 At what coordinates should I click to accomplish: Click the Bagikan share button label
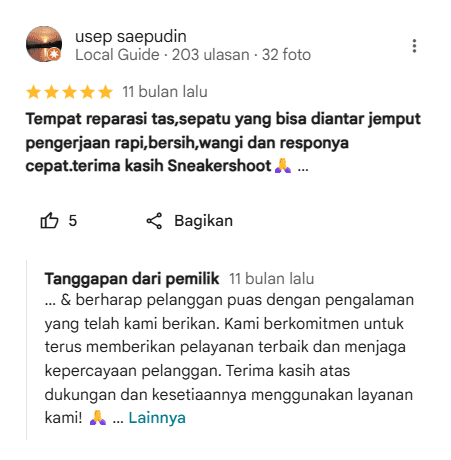(203, 221)
